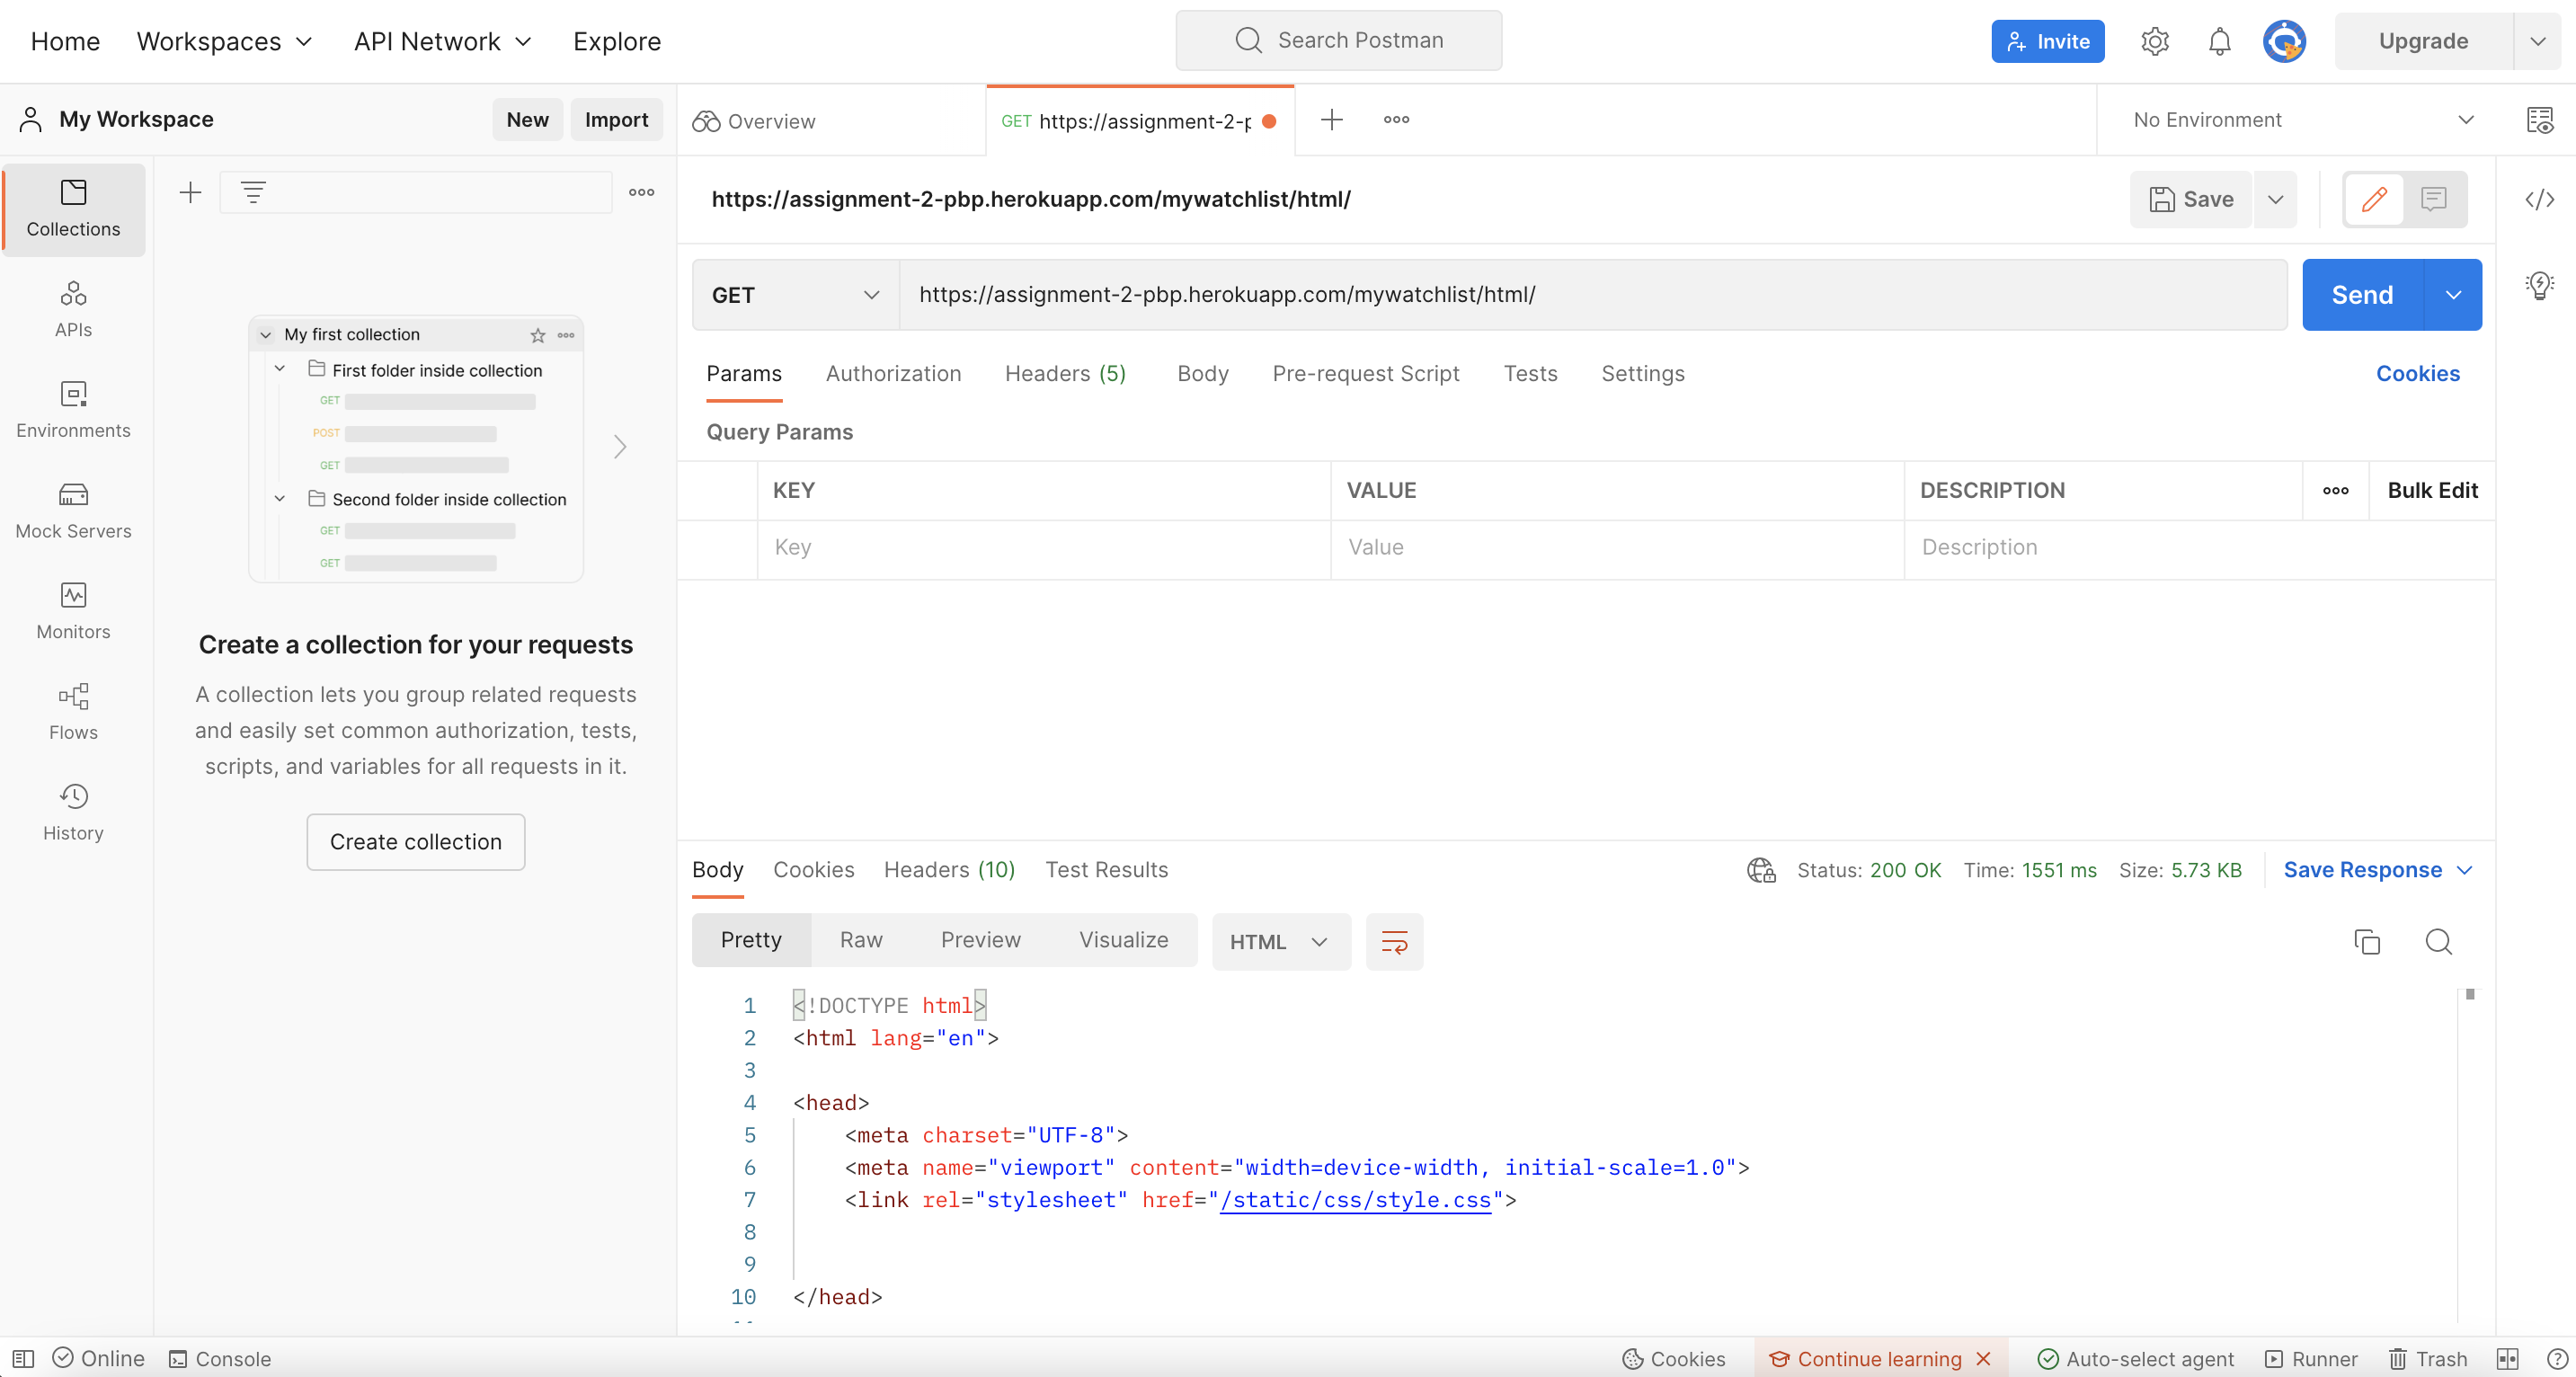
Task: Open the Console from the status bar
Action: [x=221, y=1358]
